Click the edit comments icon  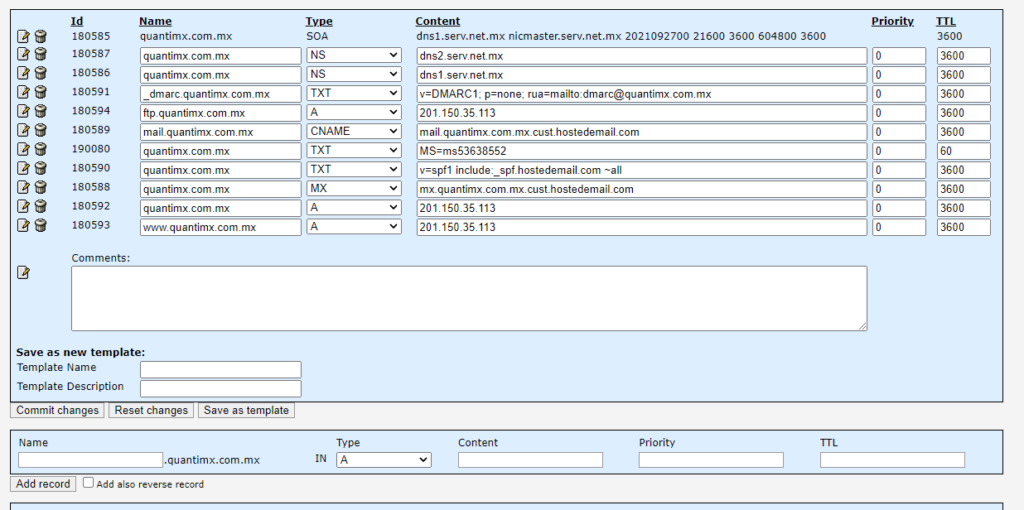coord(23,273)
